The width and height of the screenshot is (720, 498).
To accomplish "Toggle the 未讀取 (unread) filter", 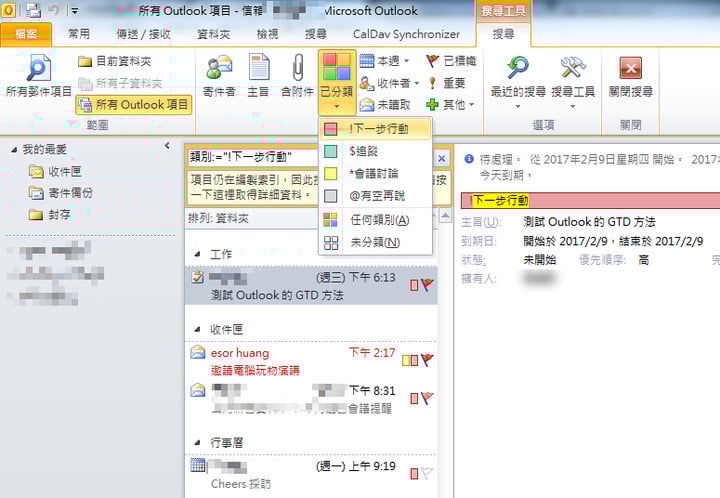I will [385, 105].
